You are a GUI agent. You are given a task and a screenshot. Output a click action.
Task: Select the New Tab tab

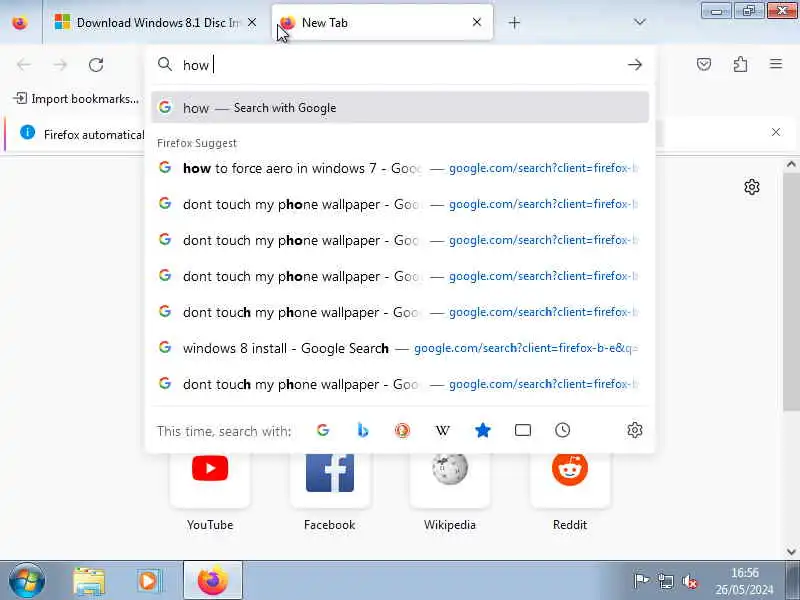[383, 22]
